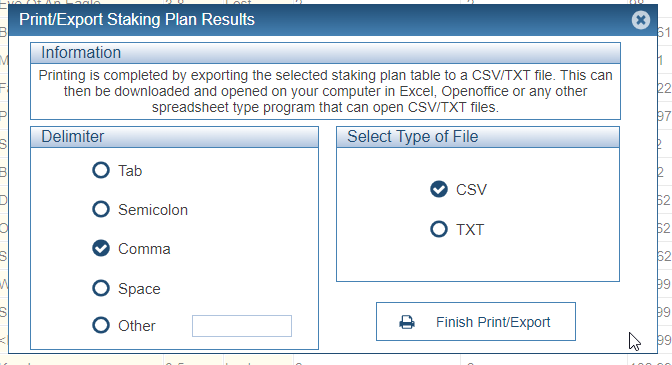Choose Semicolon as the delimiter
Screen dimensions: 672x365
(x=101, y=209)
